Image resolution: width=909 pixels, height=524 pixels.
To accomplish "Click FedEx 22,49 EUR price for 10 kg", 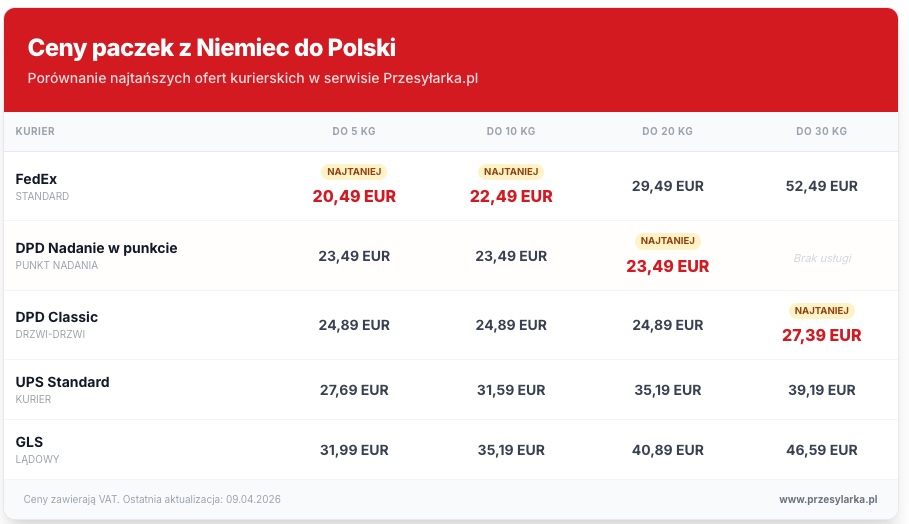I will (511, 196).
